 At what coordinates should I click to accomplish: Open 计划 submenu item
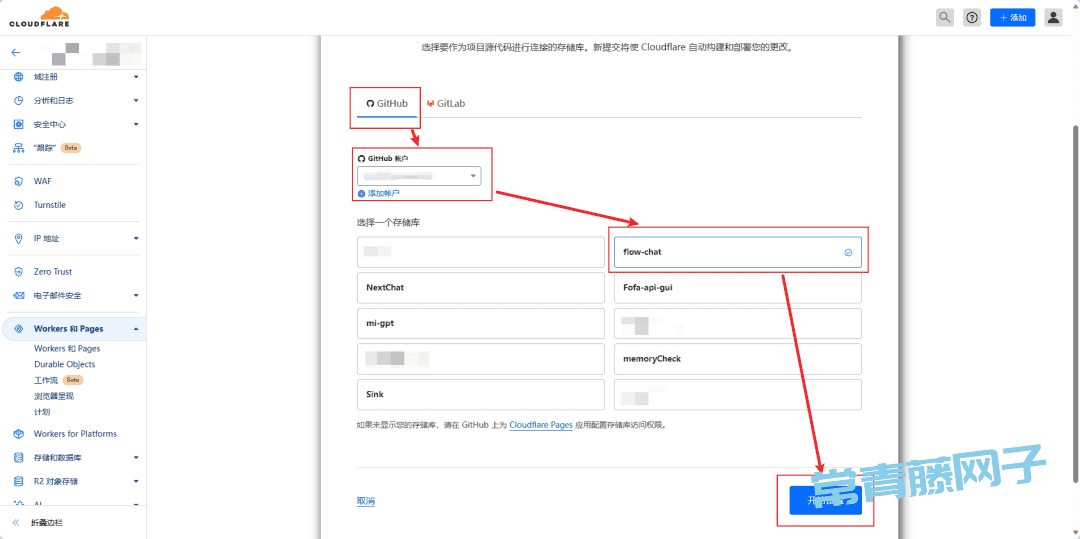(42, 412)
